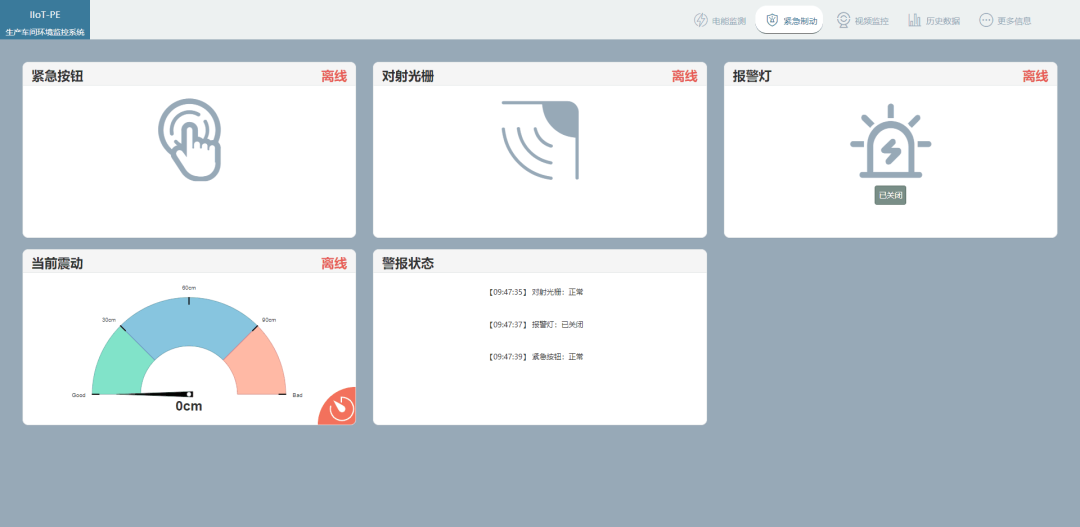The image size is (1080, 527).
Task: Click the 30cm gauge tick label
Action: 109,320
